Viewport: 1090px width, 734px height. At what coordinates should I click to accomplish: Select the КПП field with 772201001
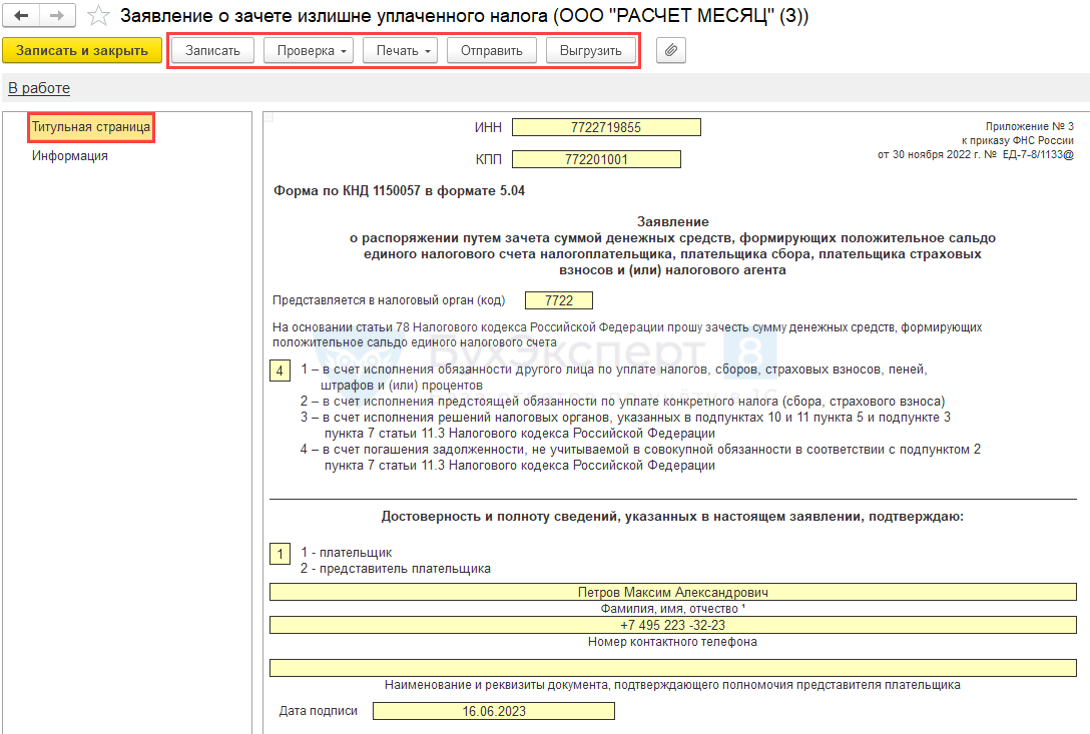596,159
